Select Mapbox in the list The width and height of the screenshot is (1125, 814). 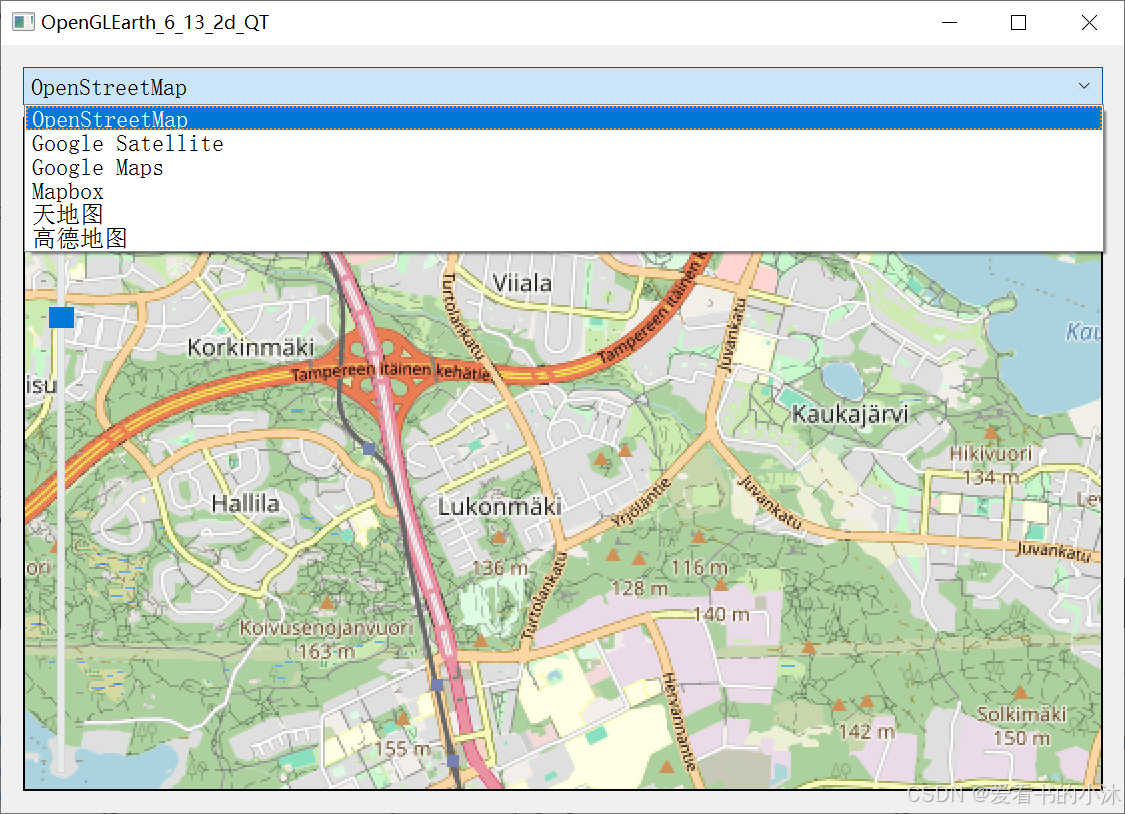[563, 191]
